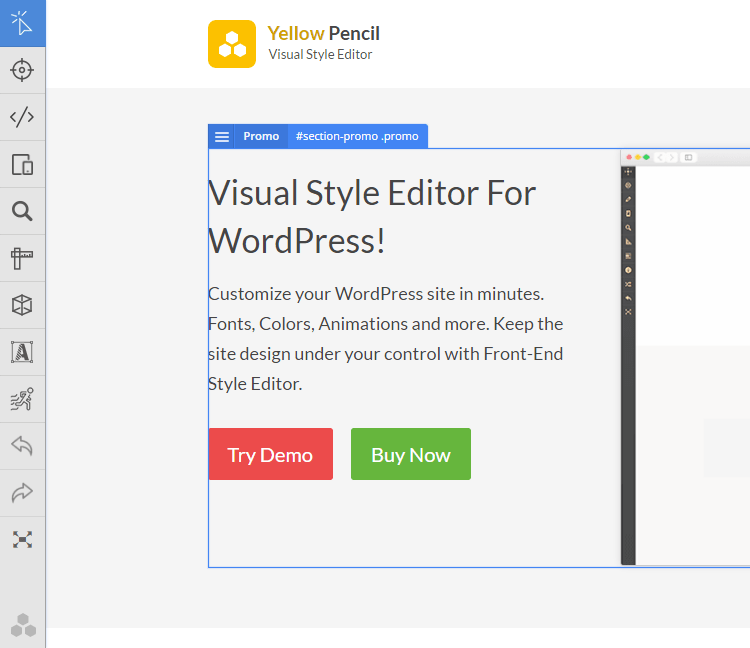Redo the last change

click(22, 493)
